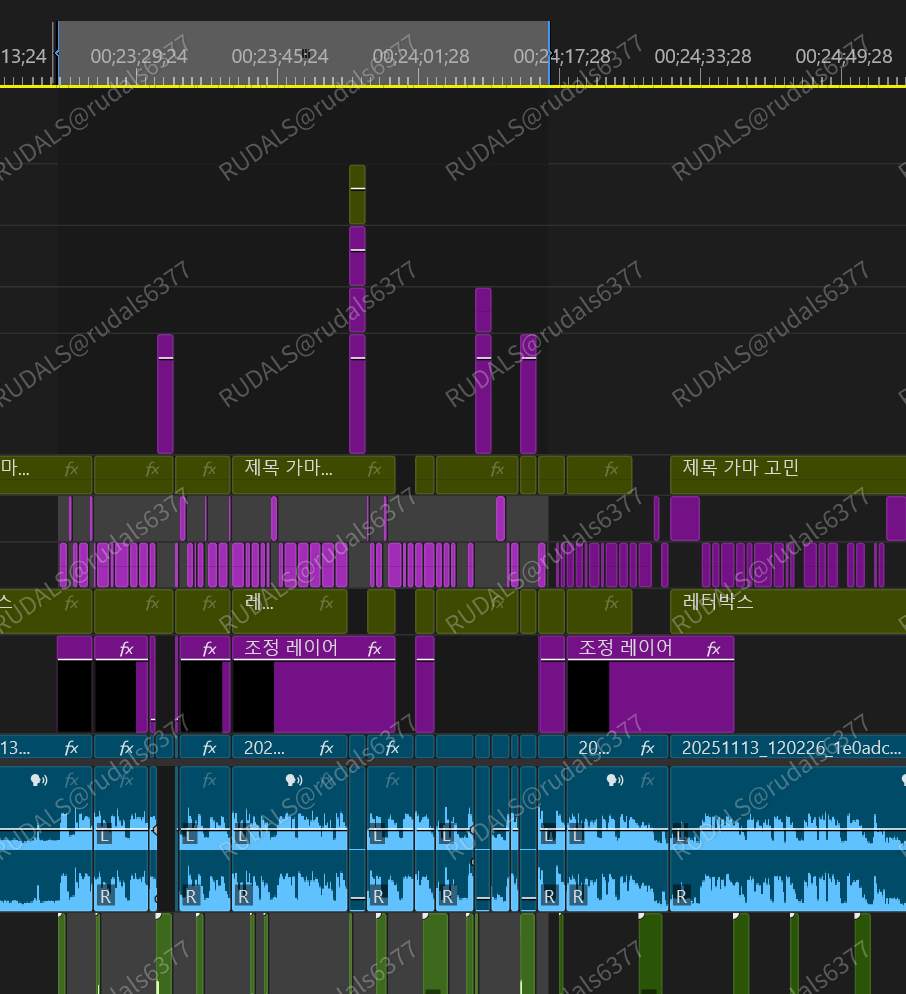Screen dimensions: 906x994
Task: Click the R channel label below 20251113_120226 clip
Action: coord(681,896)
